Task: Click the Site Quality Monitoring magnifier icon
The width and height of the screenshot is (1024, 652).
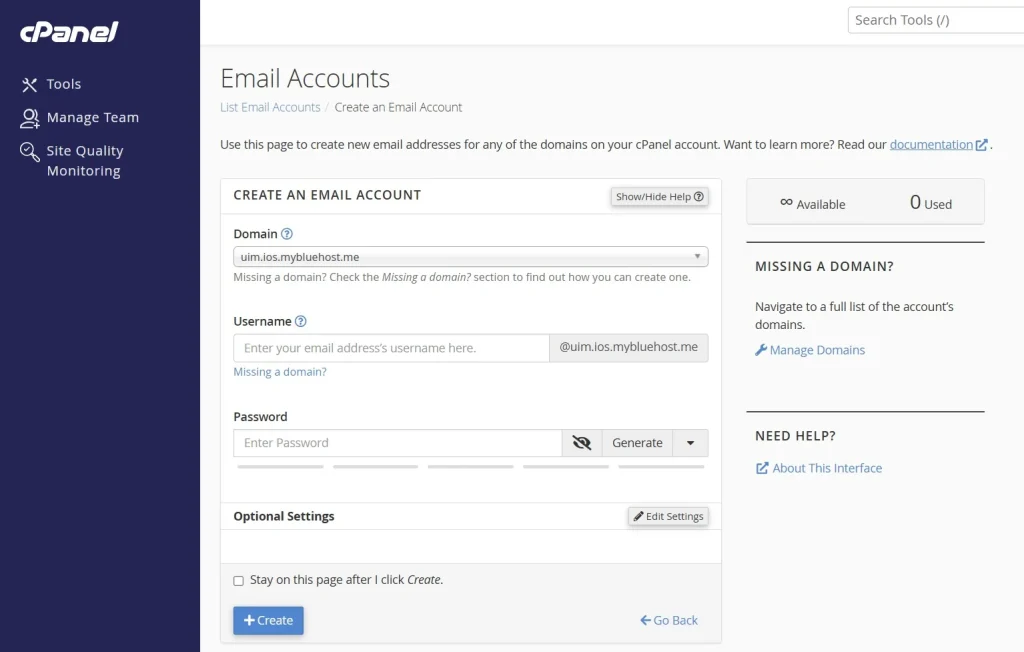Action: click(x=30, y=151)
